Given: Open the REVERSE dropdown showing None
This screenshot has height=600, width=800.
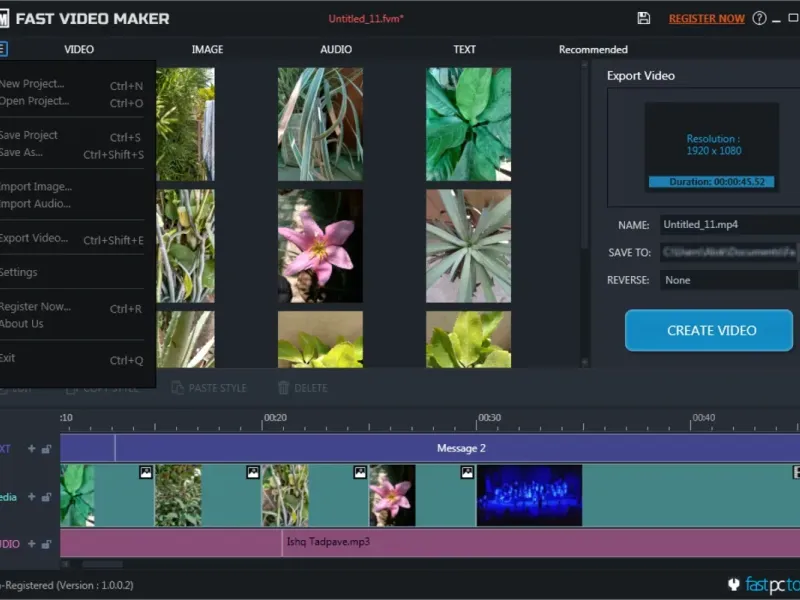Looking at the screenshot, I should tap(730, 280).
